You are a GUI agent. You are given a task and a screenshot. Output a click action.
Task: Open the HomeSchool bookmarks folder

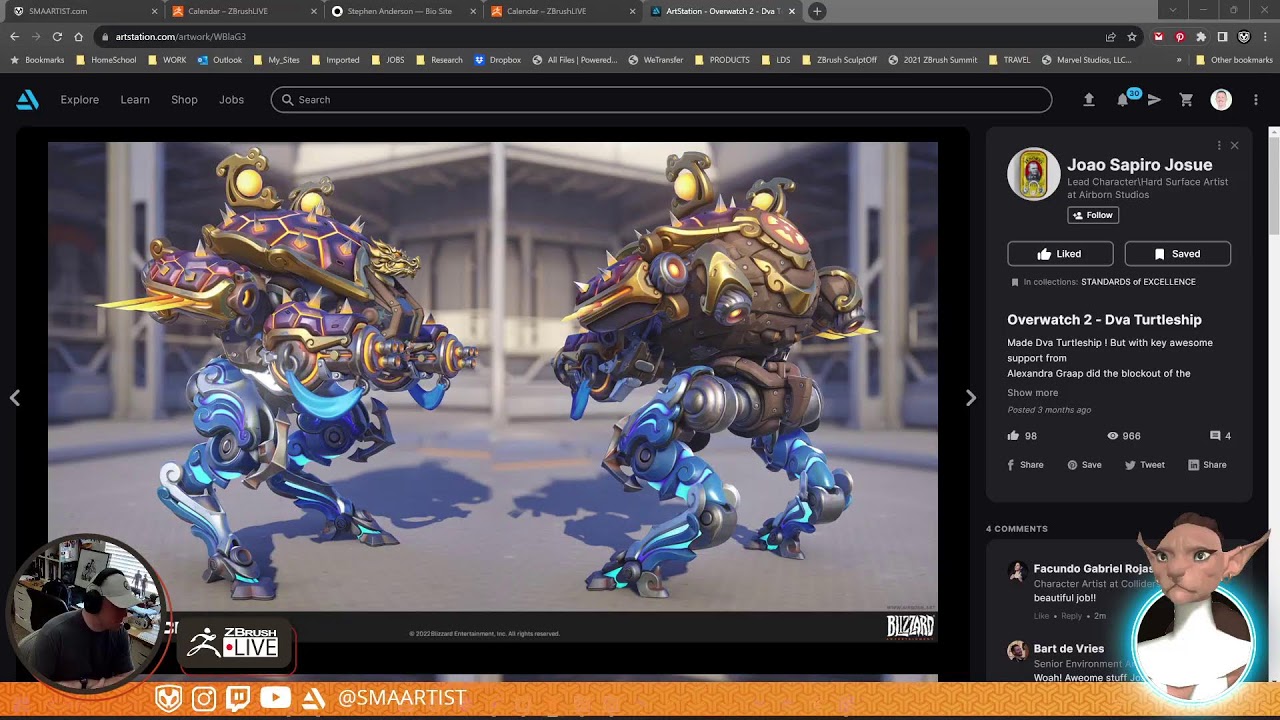(x=106, y=60)
